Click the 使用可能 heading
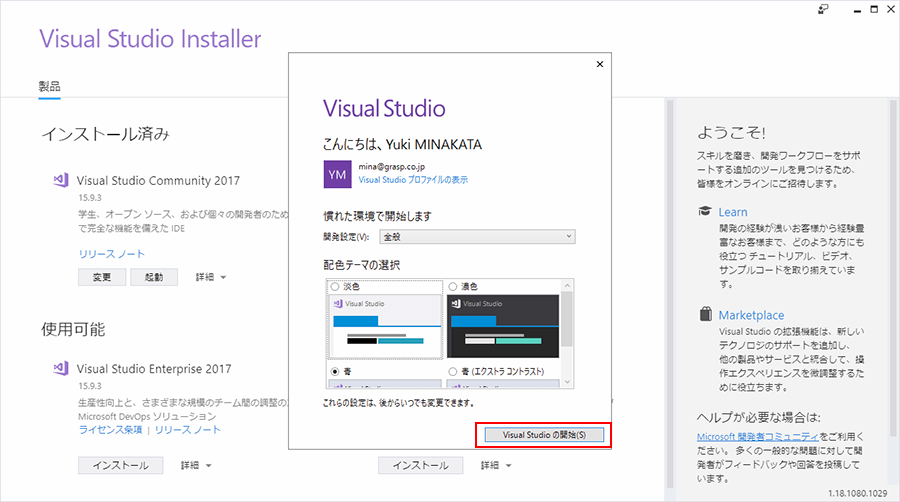Image resolution: width=900 pixels, height=502 pixels. (73, 329)
